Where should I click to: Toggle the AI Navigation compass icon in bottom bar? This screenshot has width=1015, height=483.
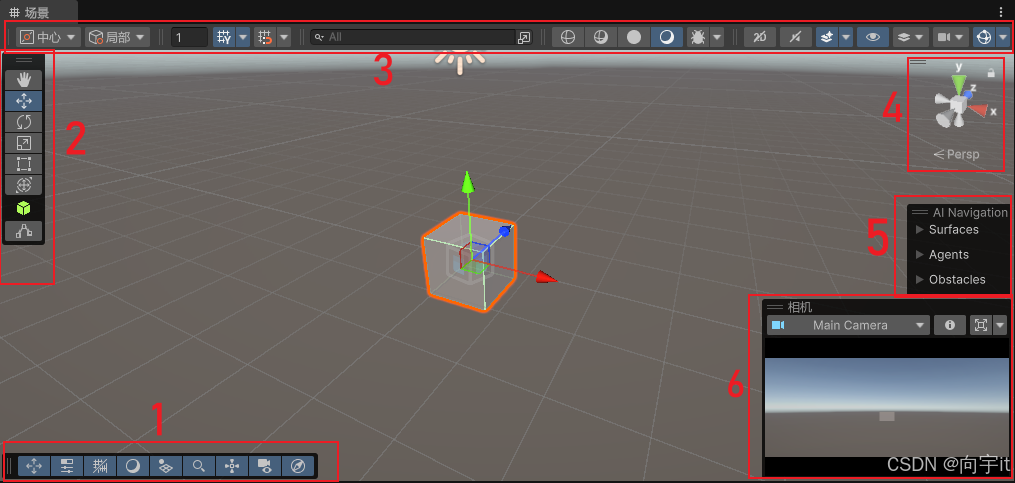pos(298,466)
